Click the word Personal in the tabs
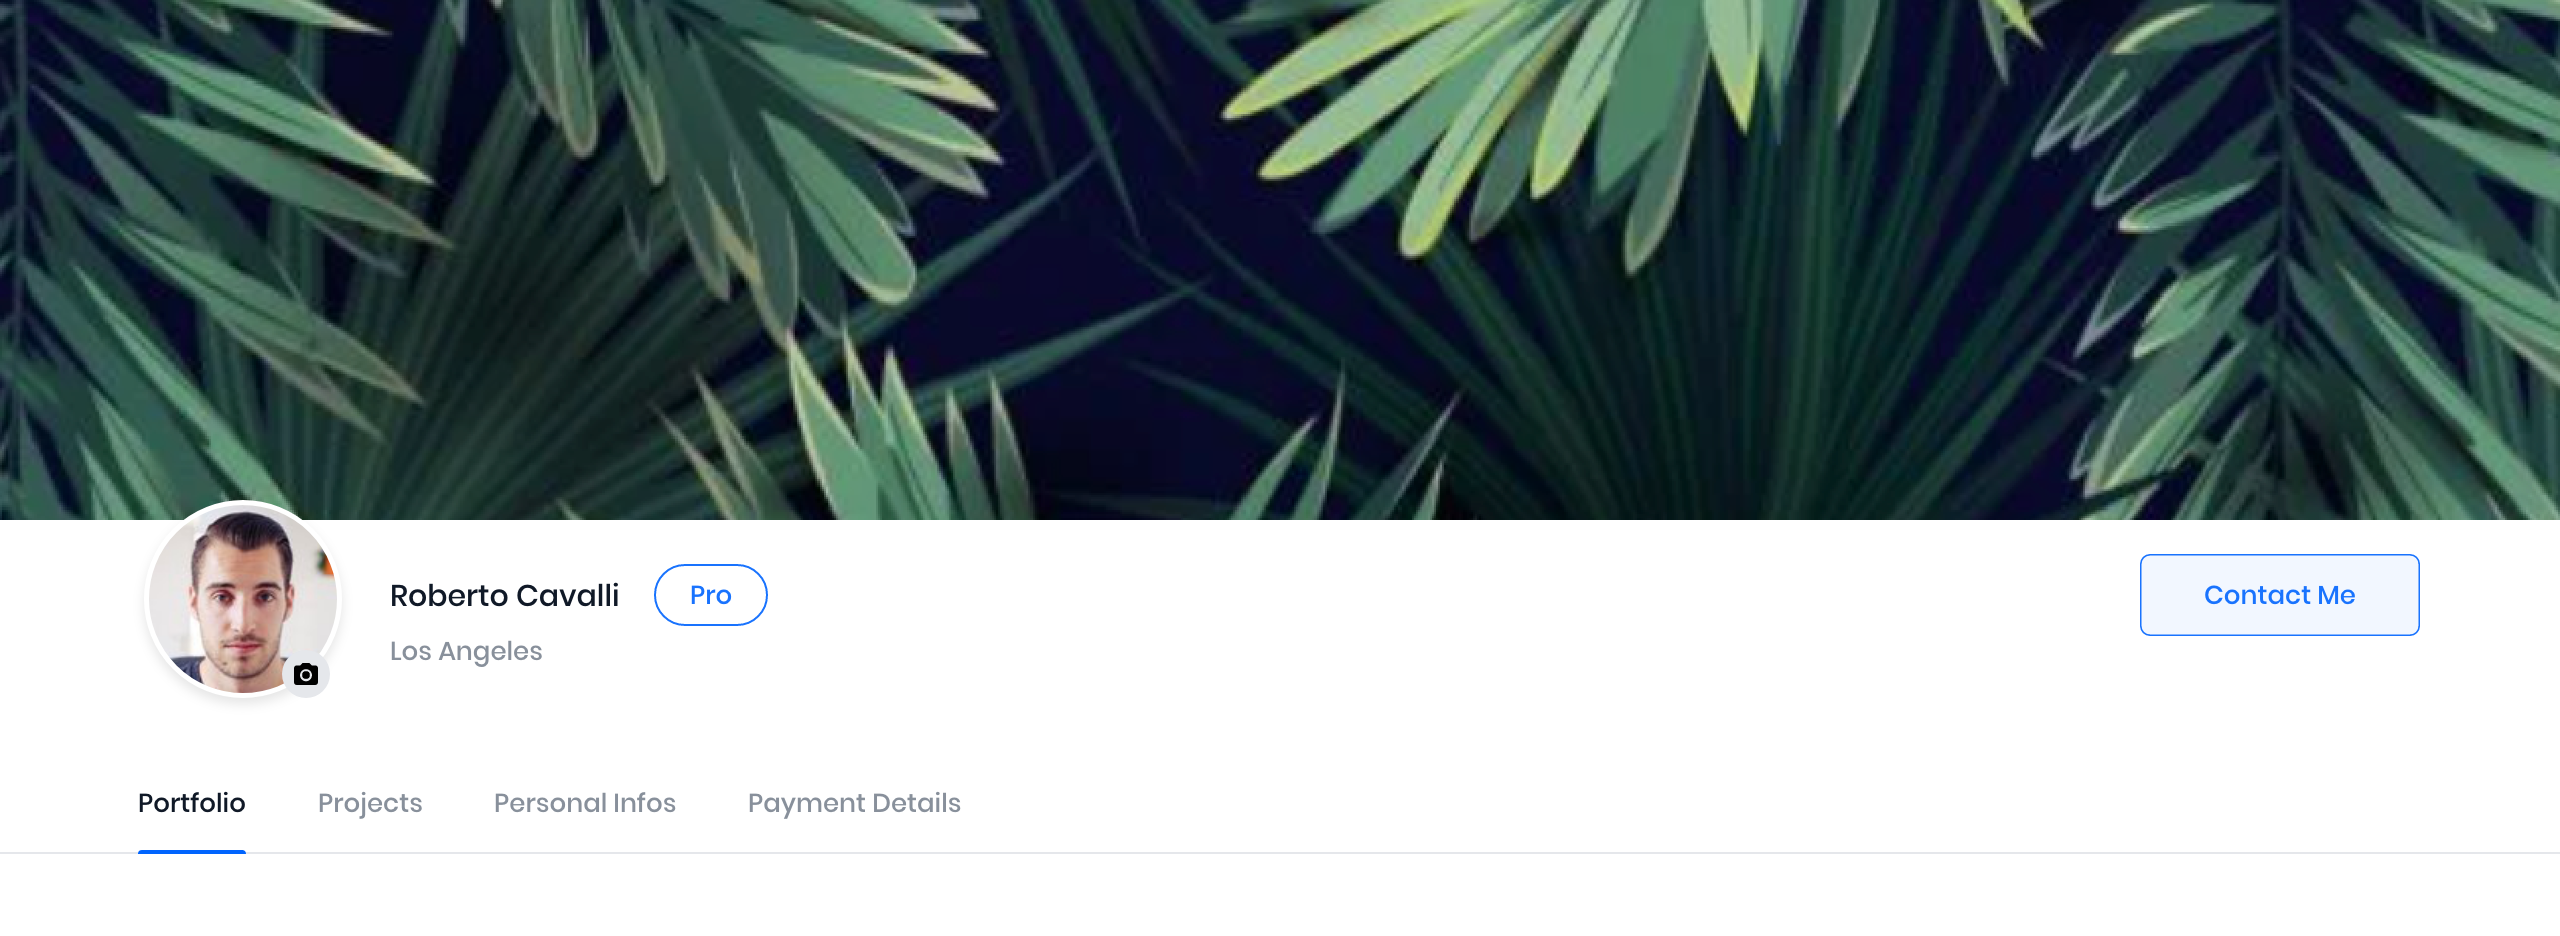This screenshot has width=2560, height=936. coord(550,803)
